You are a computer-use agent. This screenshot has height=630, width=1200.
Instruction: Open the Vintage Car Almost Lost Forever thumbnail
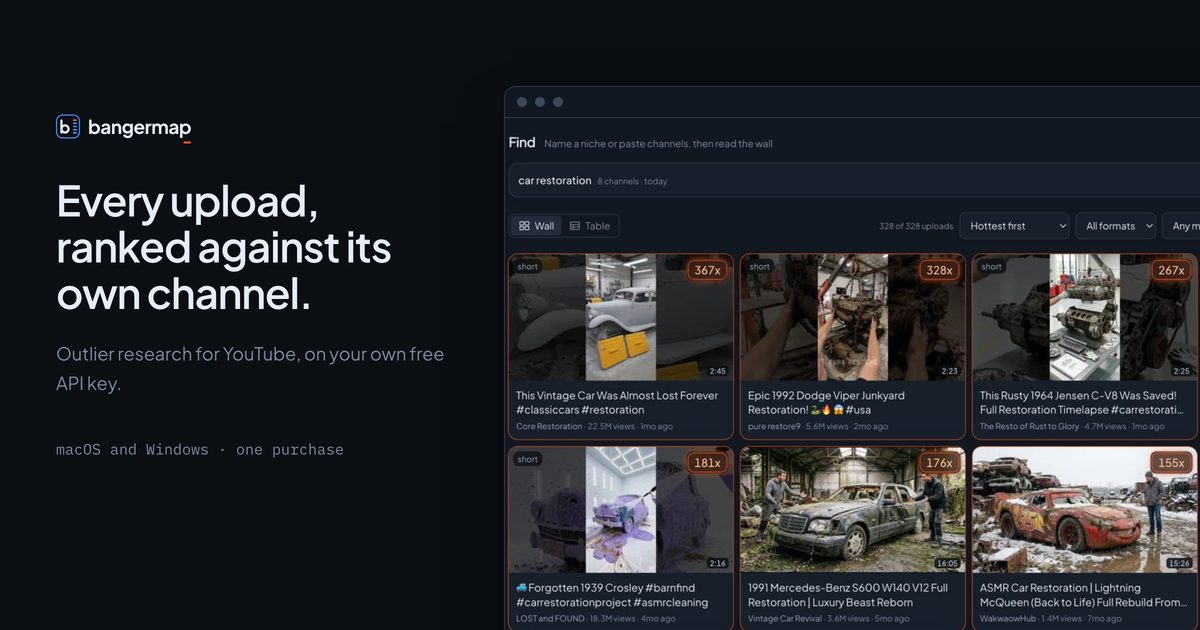tap(621, 317)
